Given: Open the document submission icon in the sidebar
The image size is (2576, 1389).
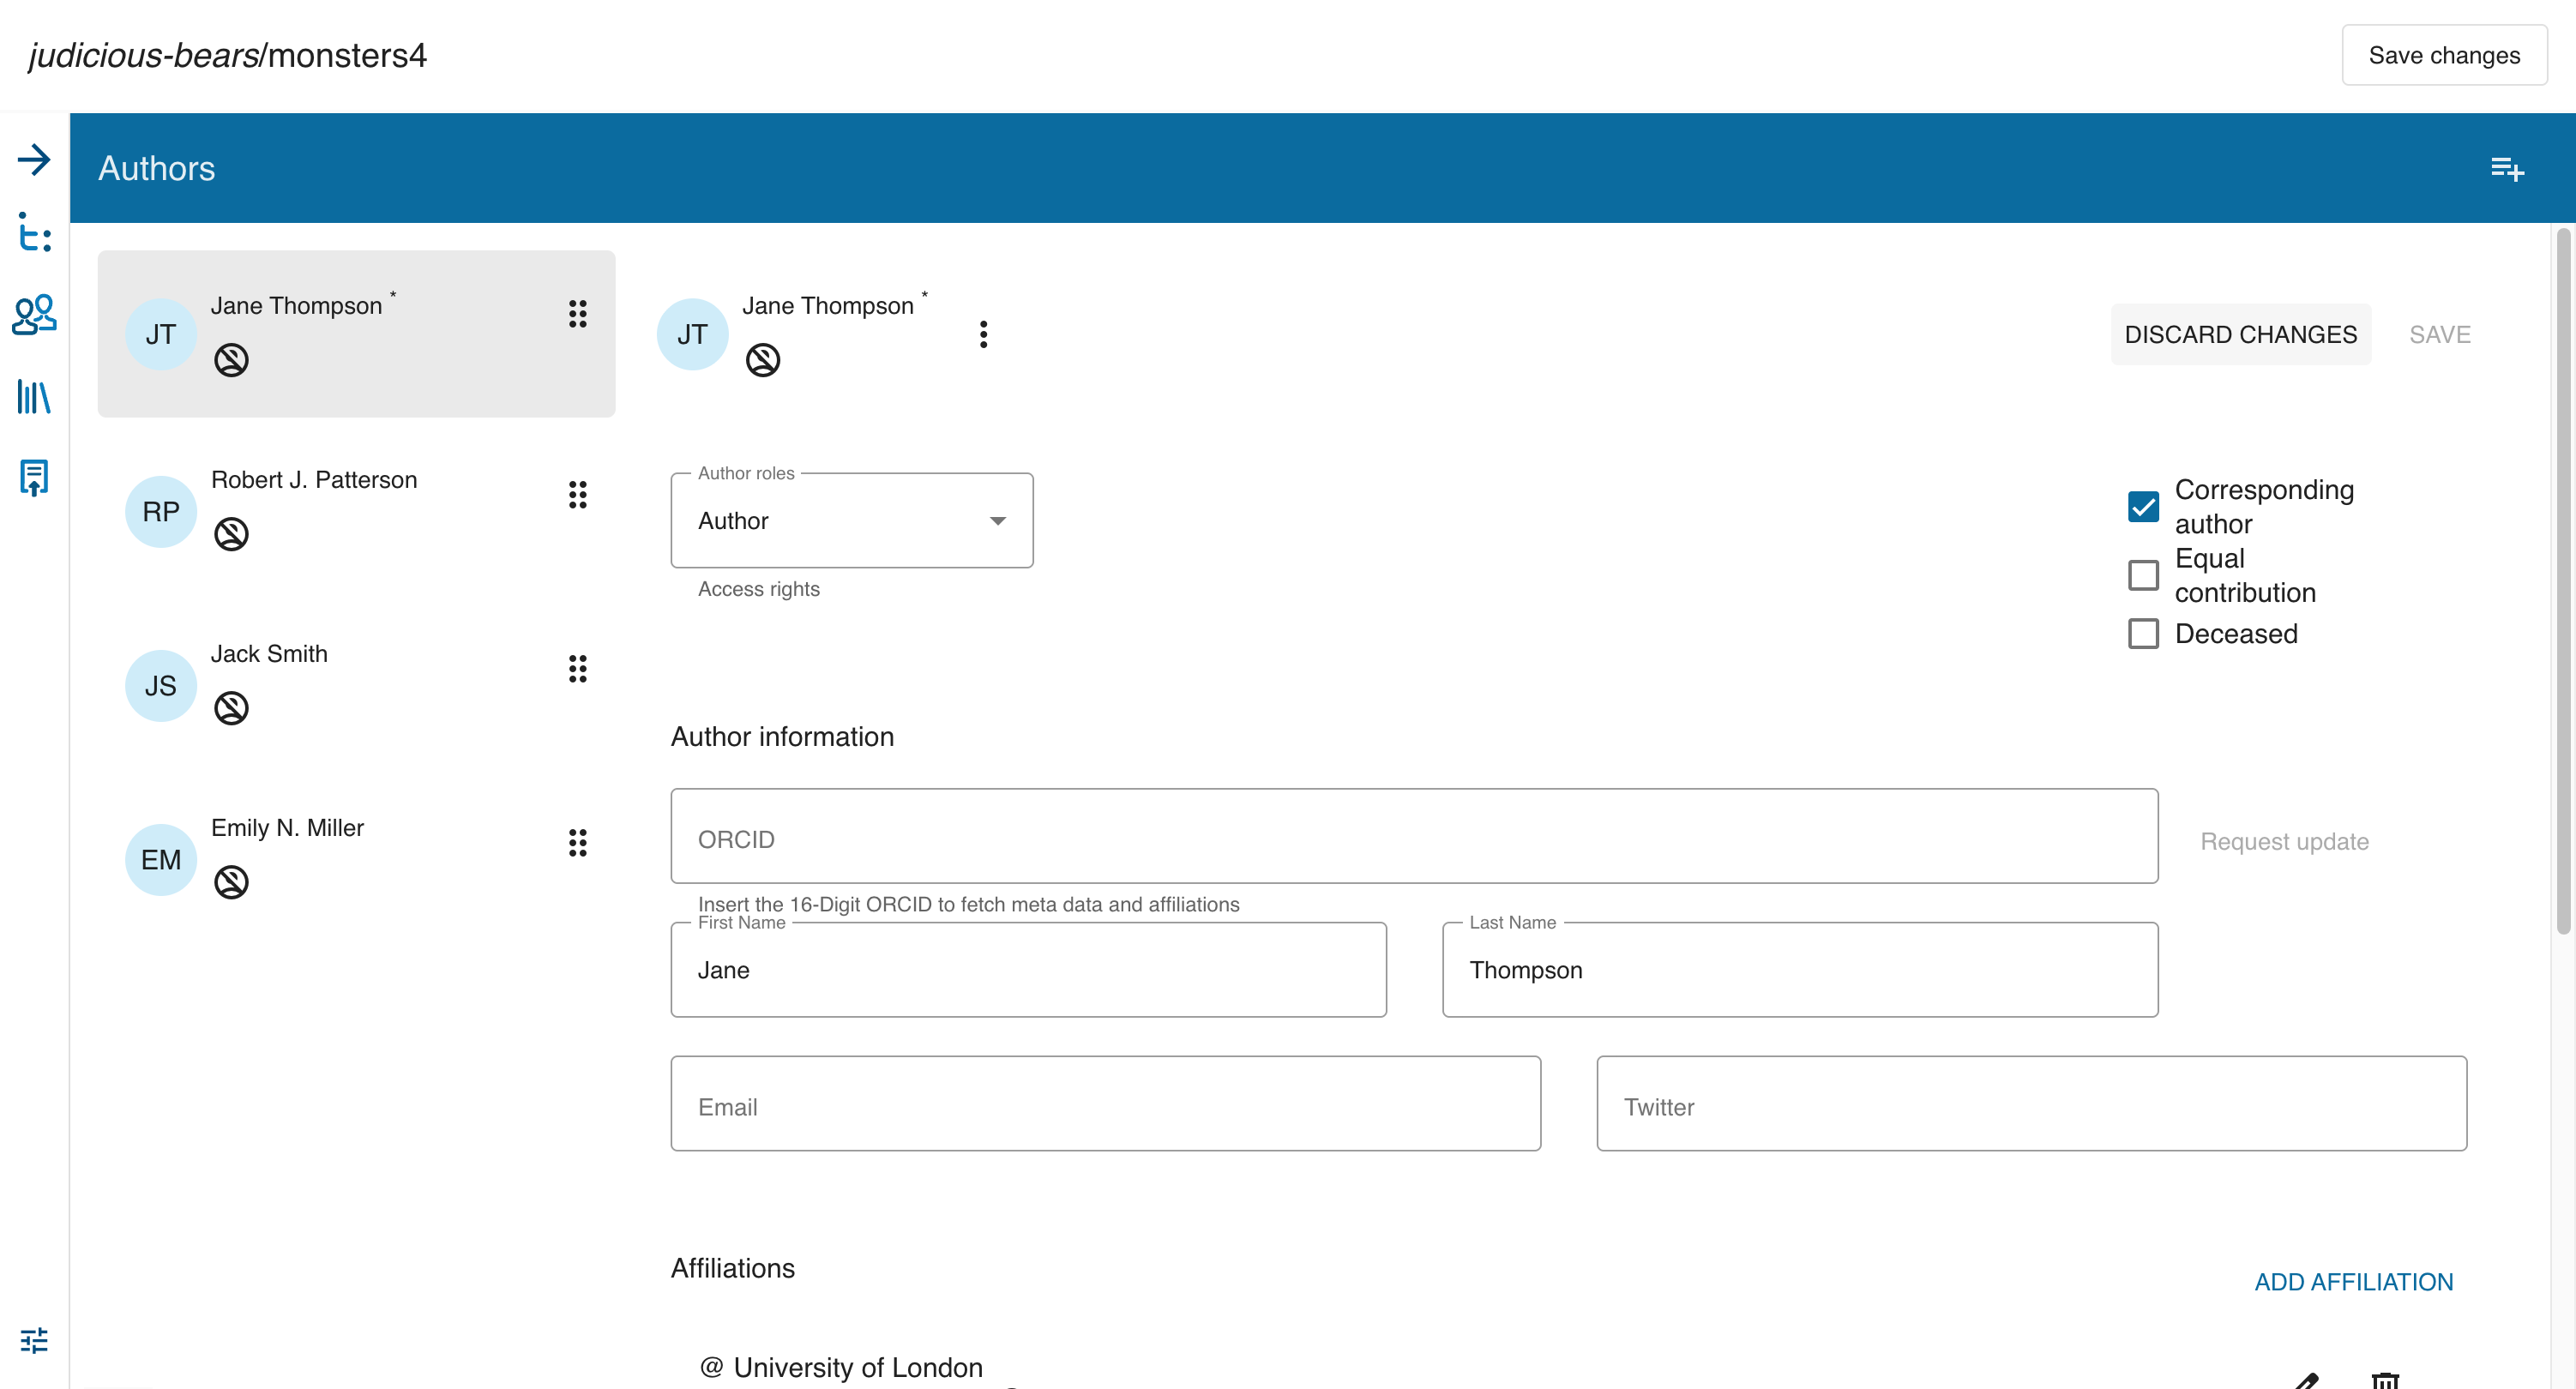Looking at the screenshot, I should pyautogui.click(x=34, y=478).
